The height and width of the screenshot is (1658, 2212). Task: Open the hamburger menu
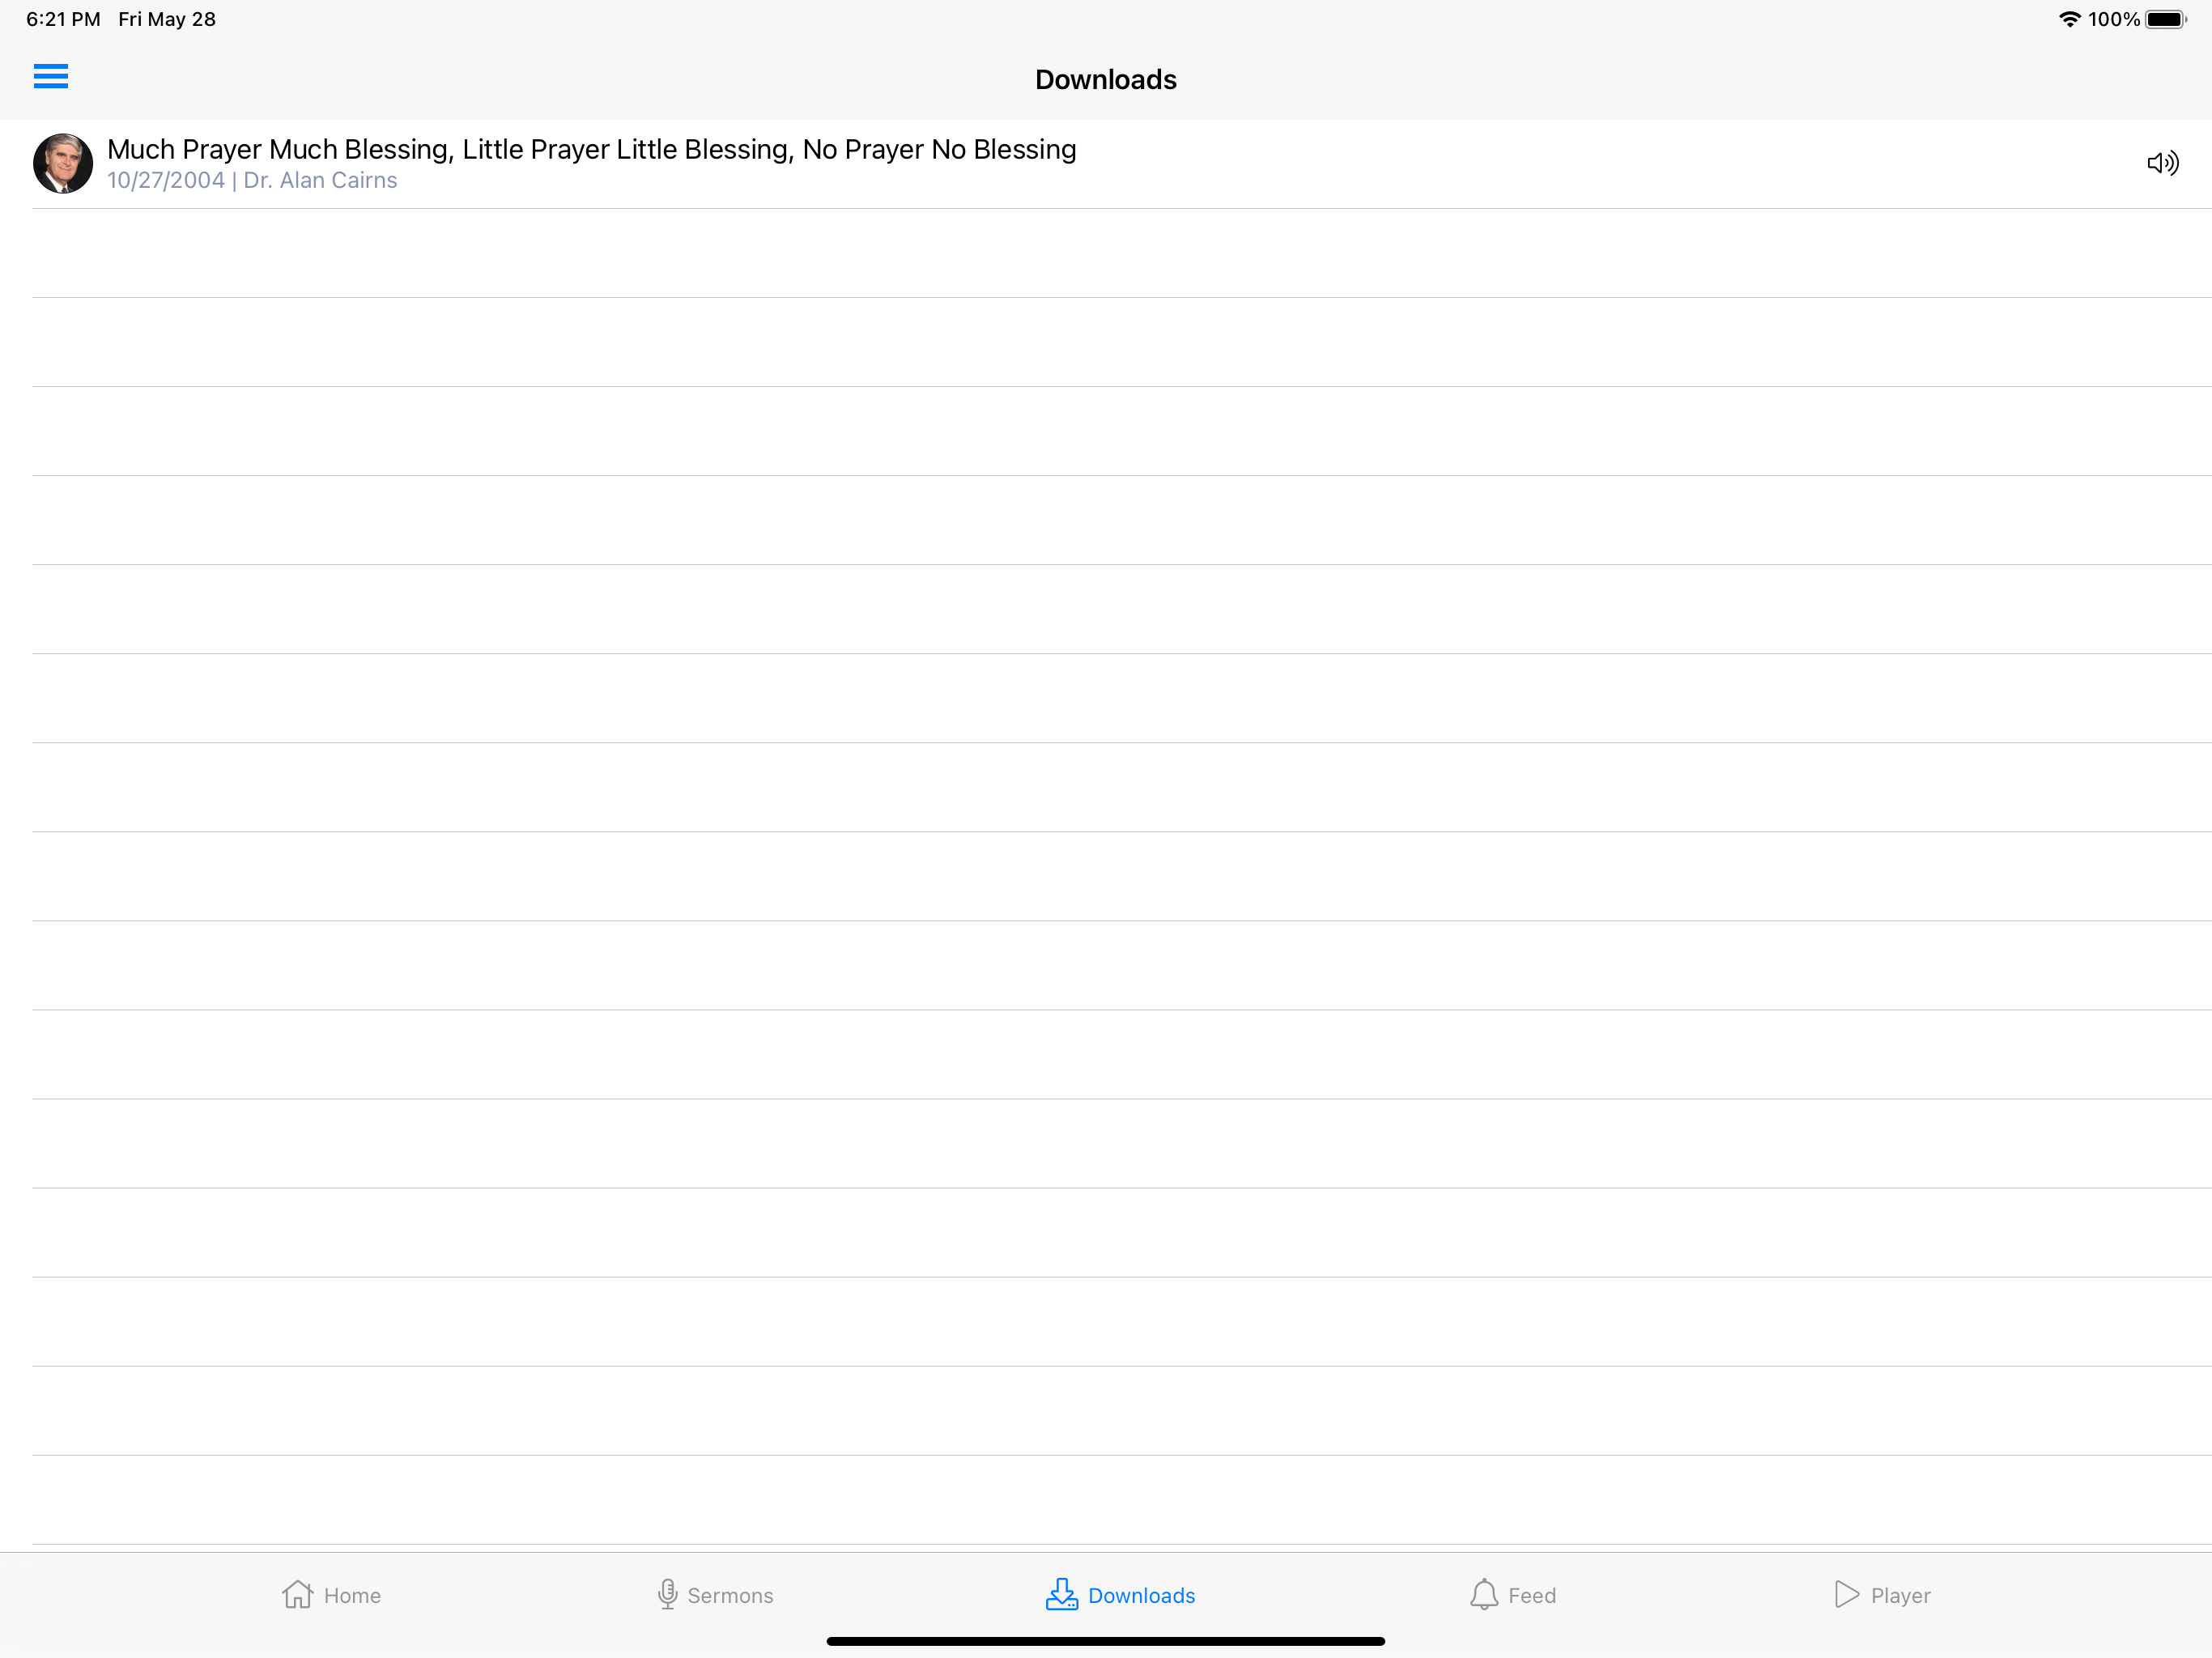tap(51, 76)
